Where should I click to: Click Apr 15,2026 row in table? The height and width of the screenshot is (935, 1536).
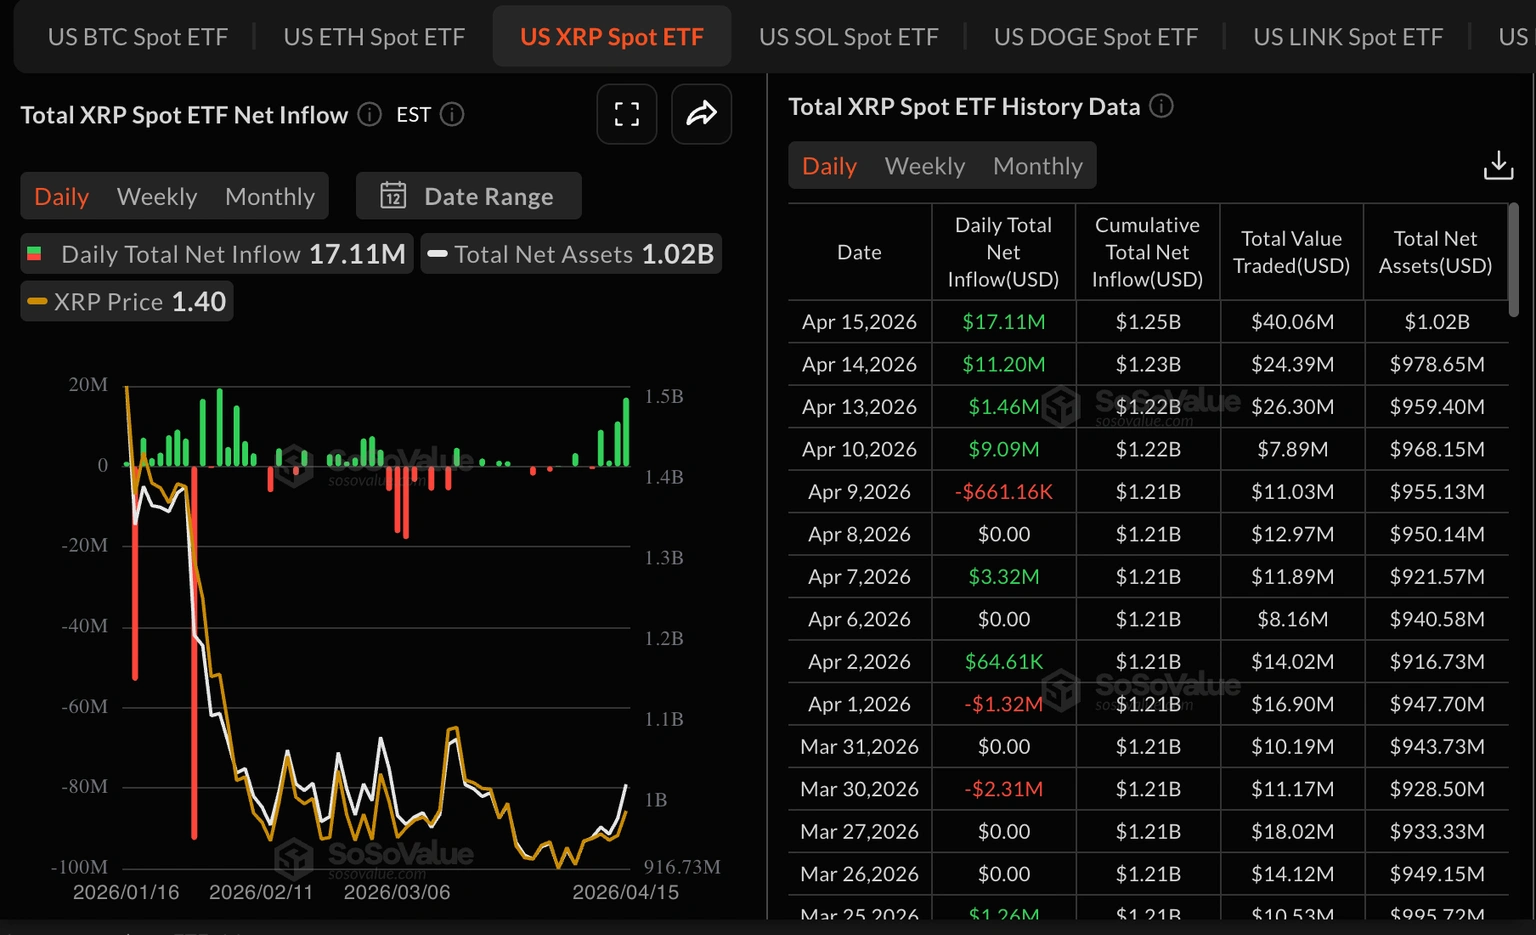pos(1148,322)
